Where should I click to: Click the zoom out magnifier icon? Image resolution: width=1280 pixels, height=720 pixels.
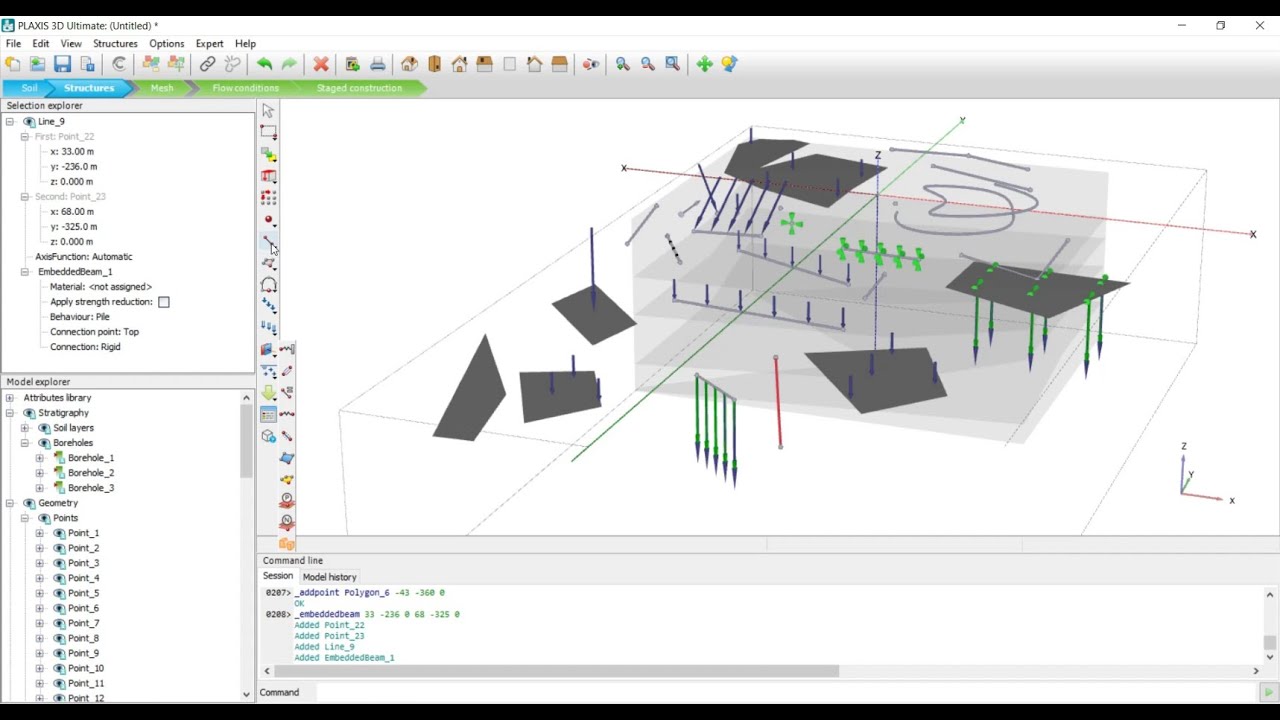647,64
